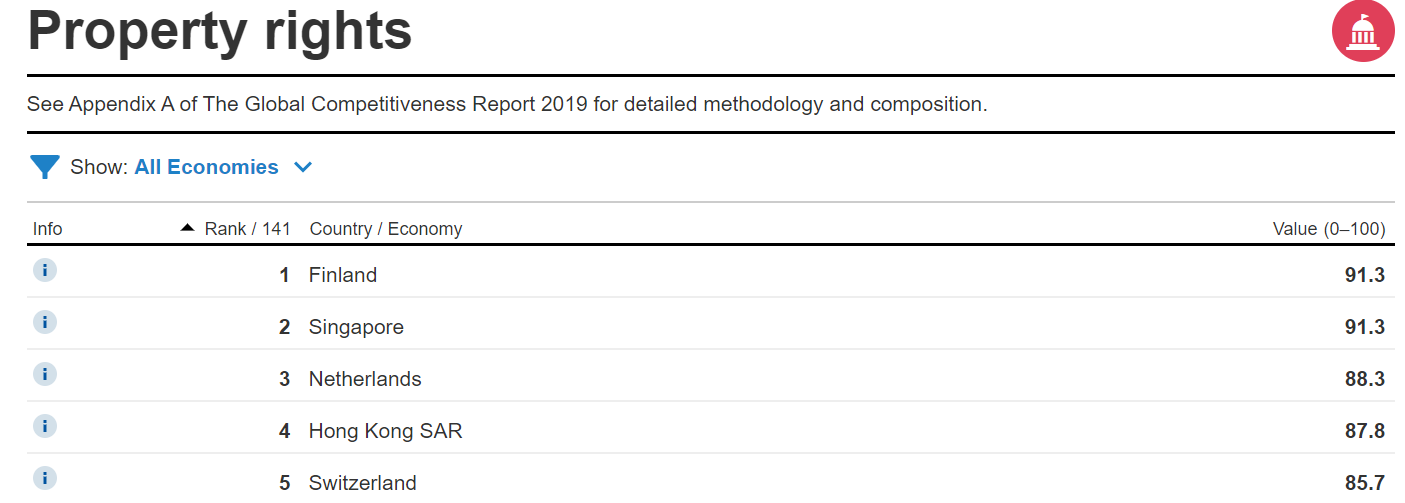The height and width of the screenshot is (503, 1405).
Task: Sort by Value (0–100) column header
Action: (x=1329, y=229)
